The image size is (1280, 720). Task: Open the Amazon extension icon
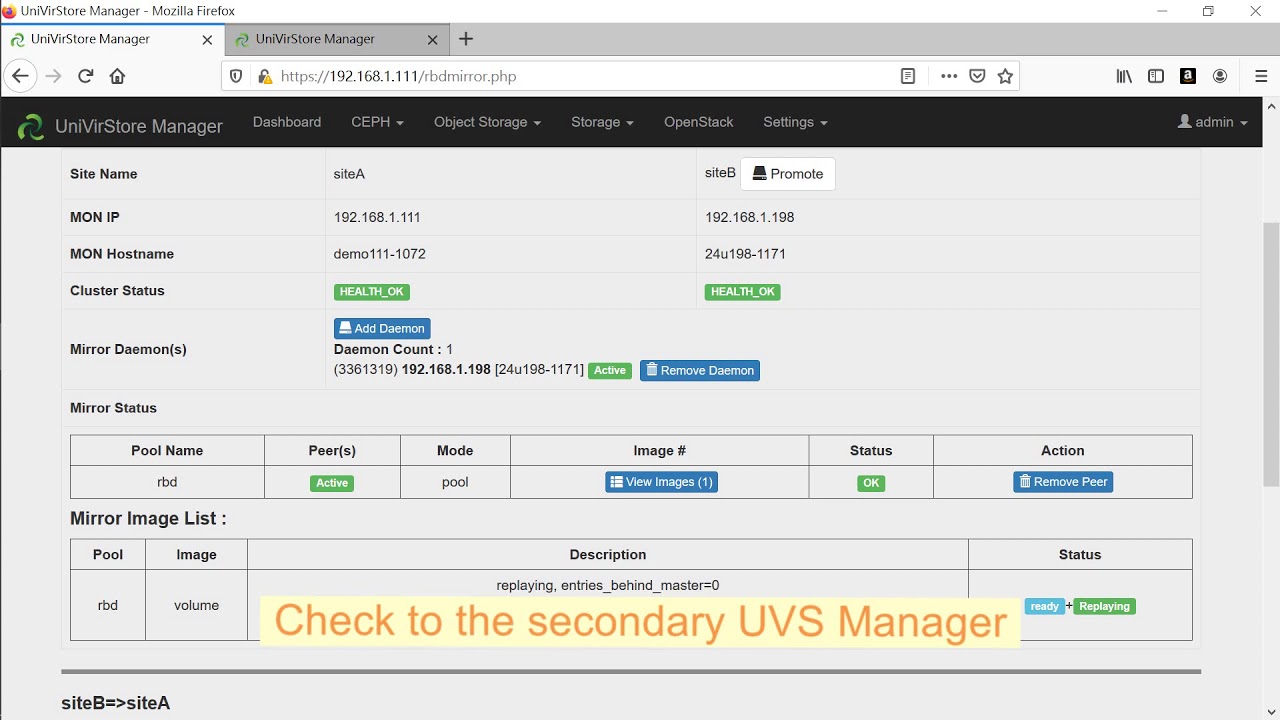pyautogui.click(x=1188, y=76)
